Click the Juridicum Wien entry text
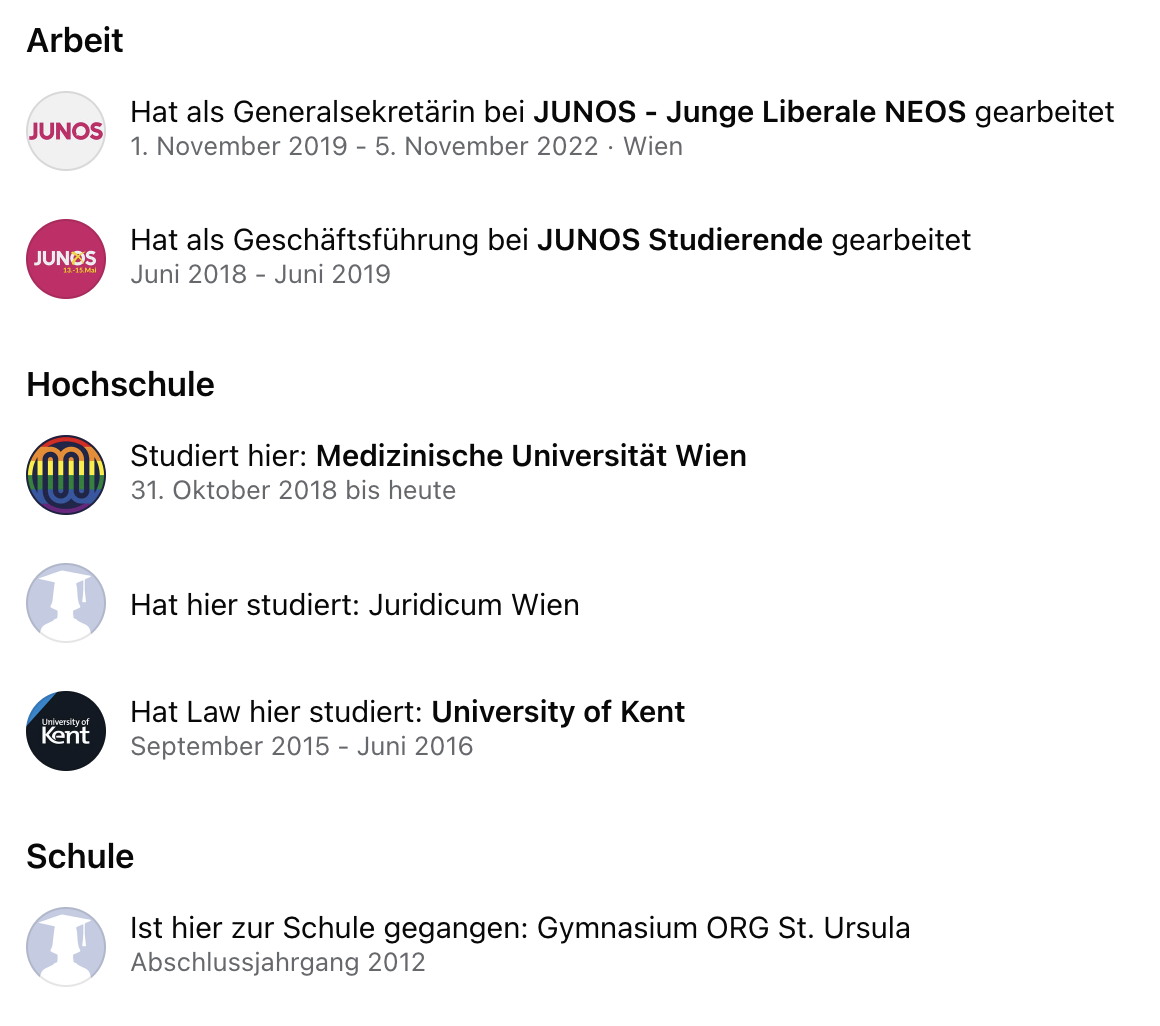Image resolution: width=1160 pixels, height=1026 pixels. pos(354,605)
